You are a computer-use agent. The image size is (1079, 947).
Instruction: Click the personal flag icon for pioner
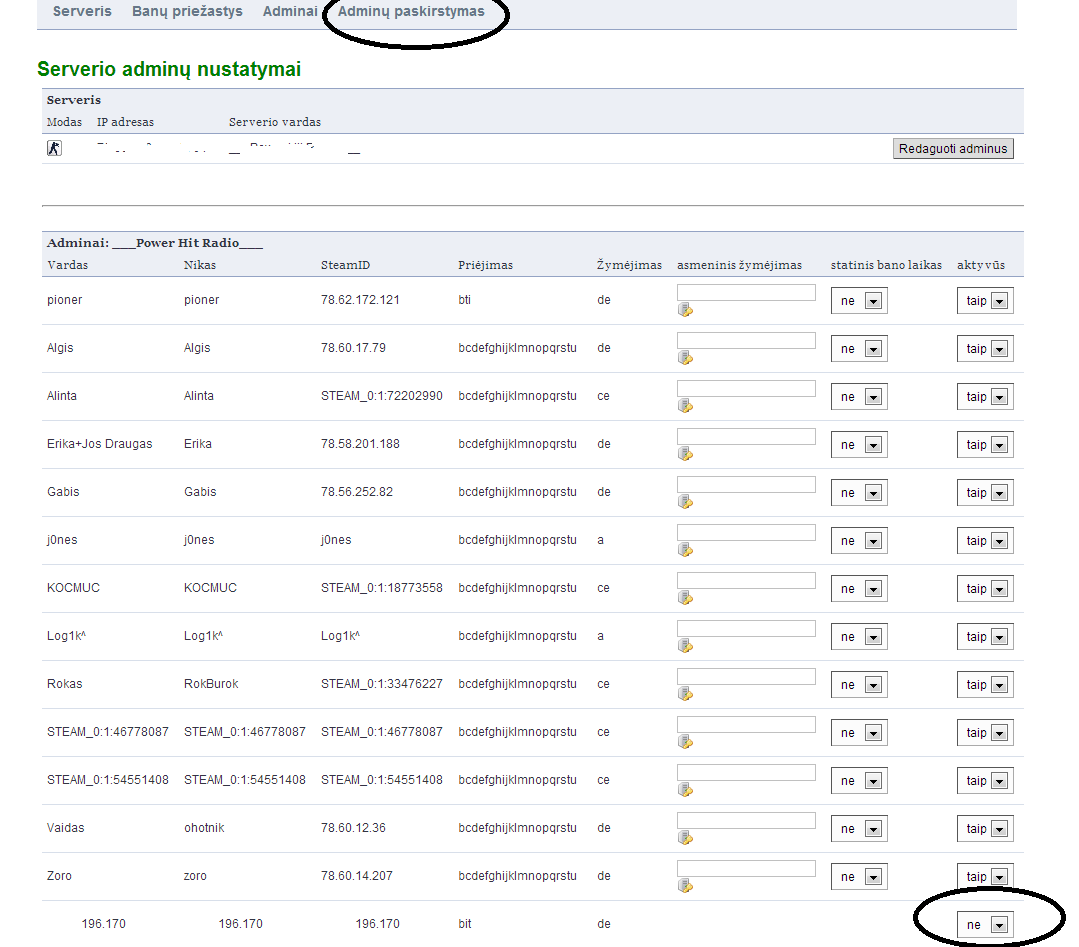685,310
